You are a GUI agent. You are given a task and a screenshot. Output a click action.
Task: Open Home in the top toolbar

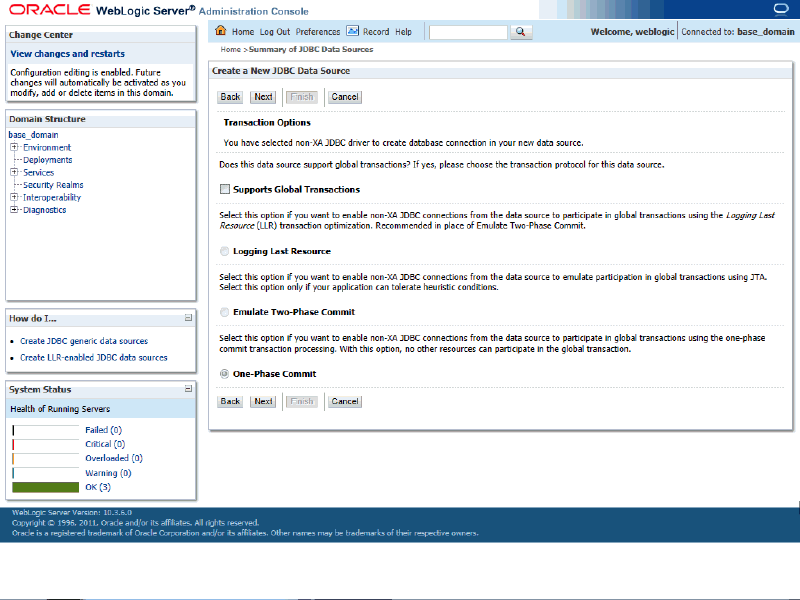pyautogui.click(x=243, y=32)
